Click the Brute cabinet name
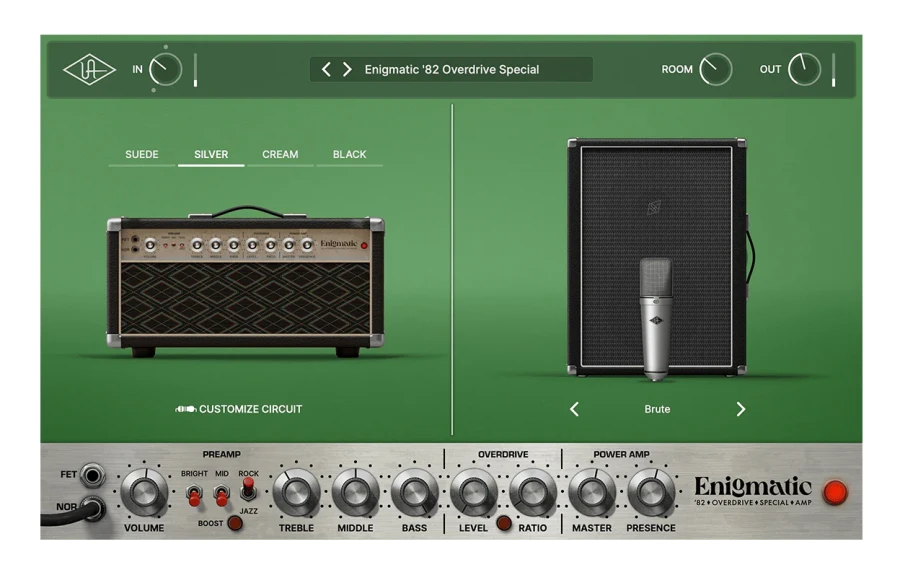This screenshot has height=570, width=900. [x=657, y=409]
